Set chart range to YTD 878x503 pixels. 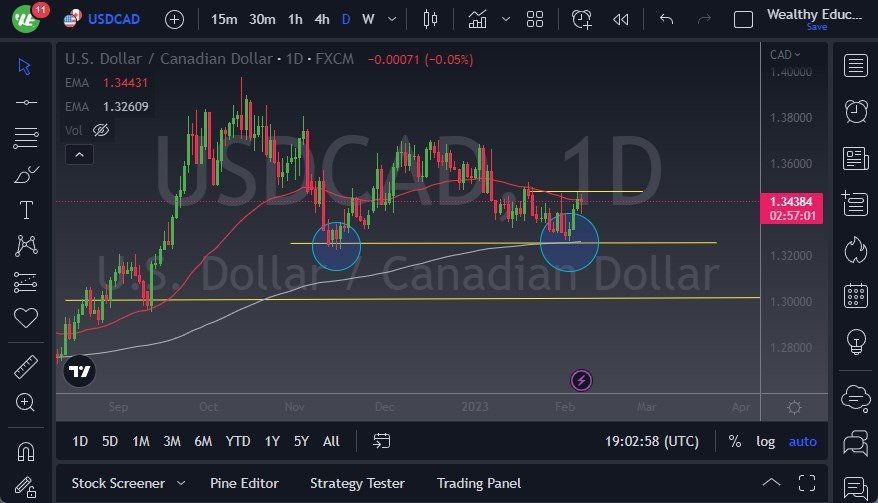click(238, 441)
